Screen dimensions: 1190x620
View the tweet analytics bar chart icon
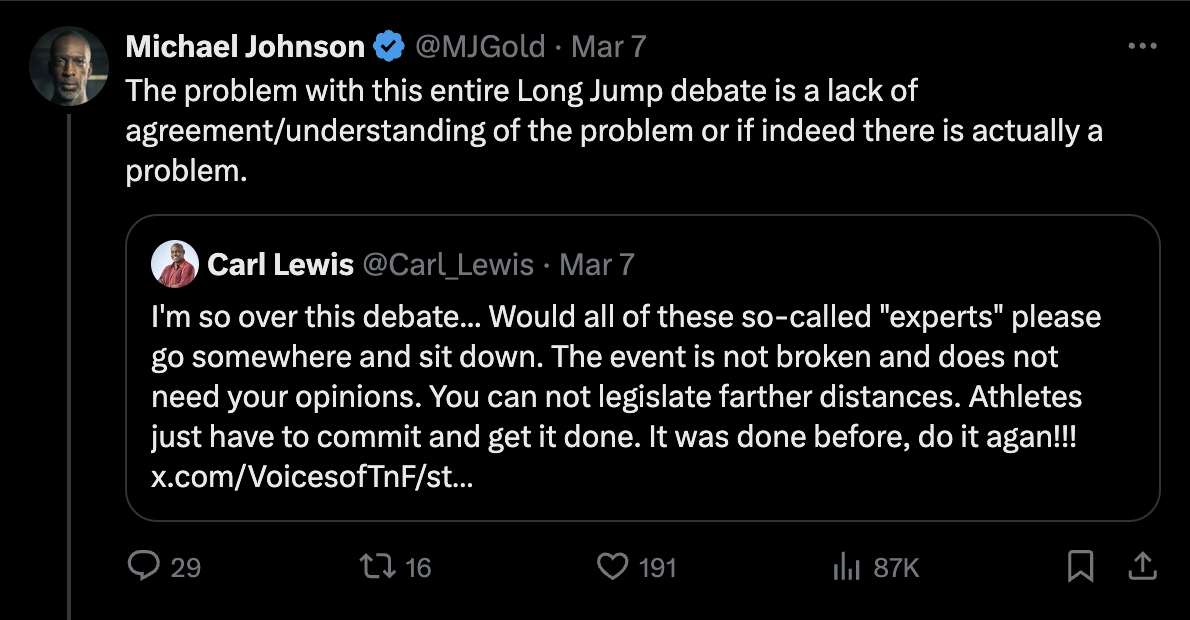point(847,568)
